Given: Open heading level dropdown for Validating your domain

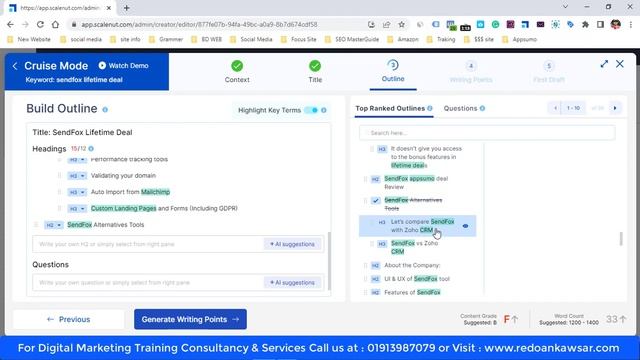Looking at the screenshot, I should tap(77, 176).
